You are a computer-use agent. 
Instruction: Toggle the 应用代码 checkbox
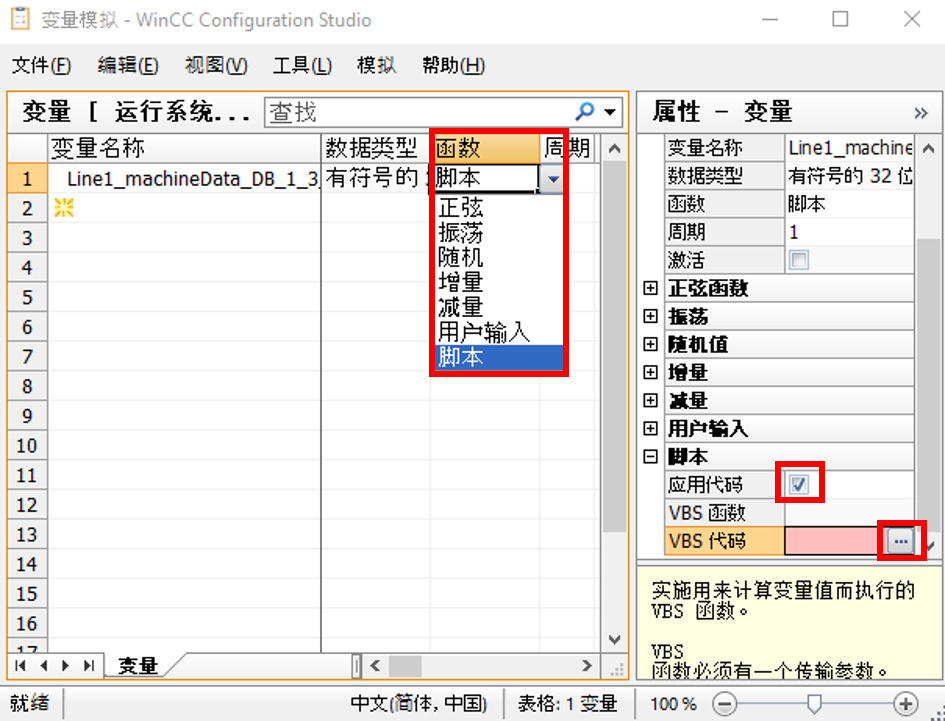point(799,484)
